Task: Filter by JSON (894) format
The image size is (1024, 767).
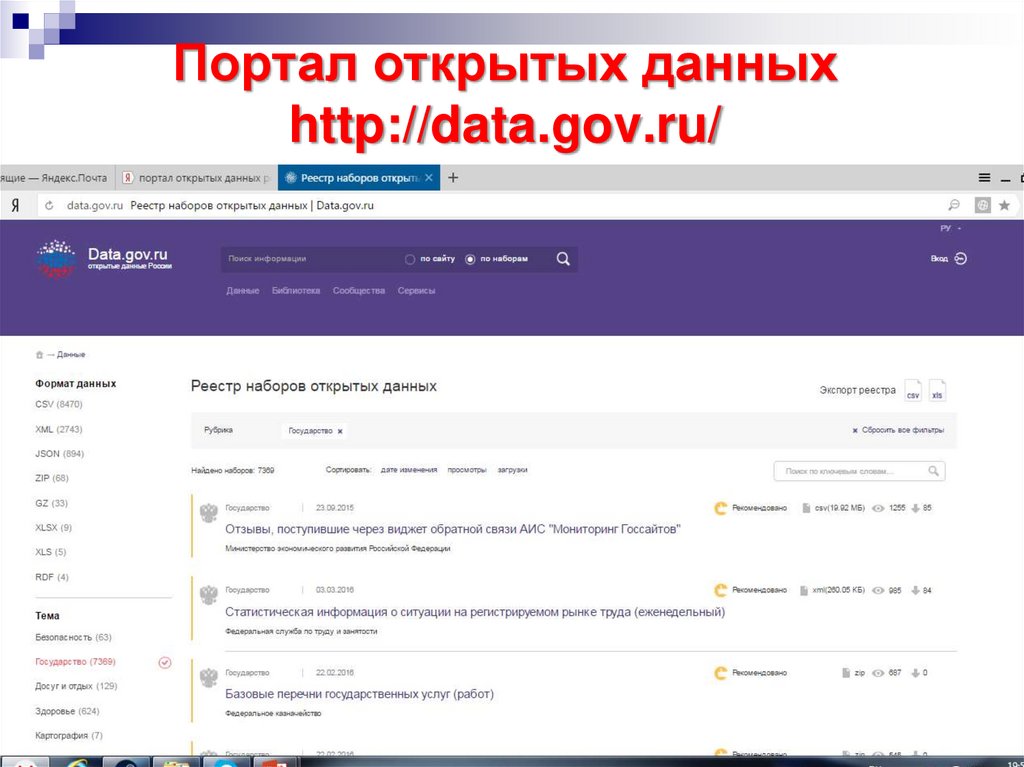Action: 59,453
